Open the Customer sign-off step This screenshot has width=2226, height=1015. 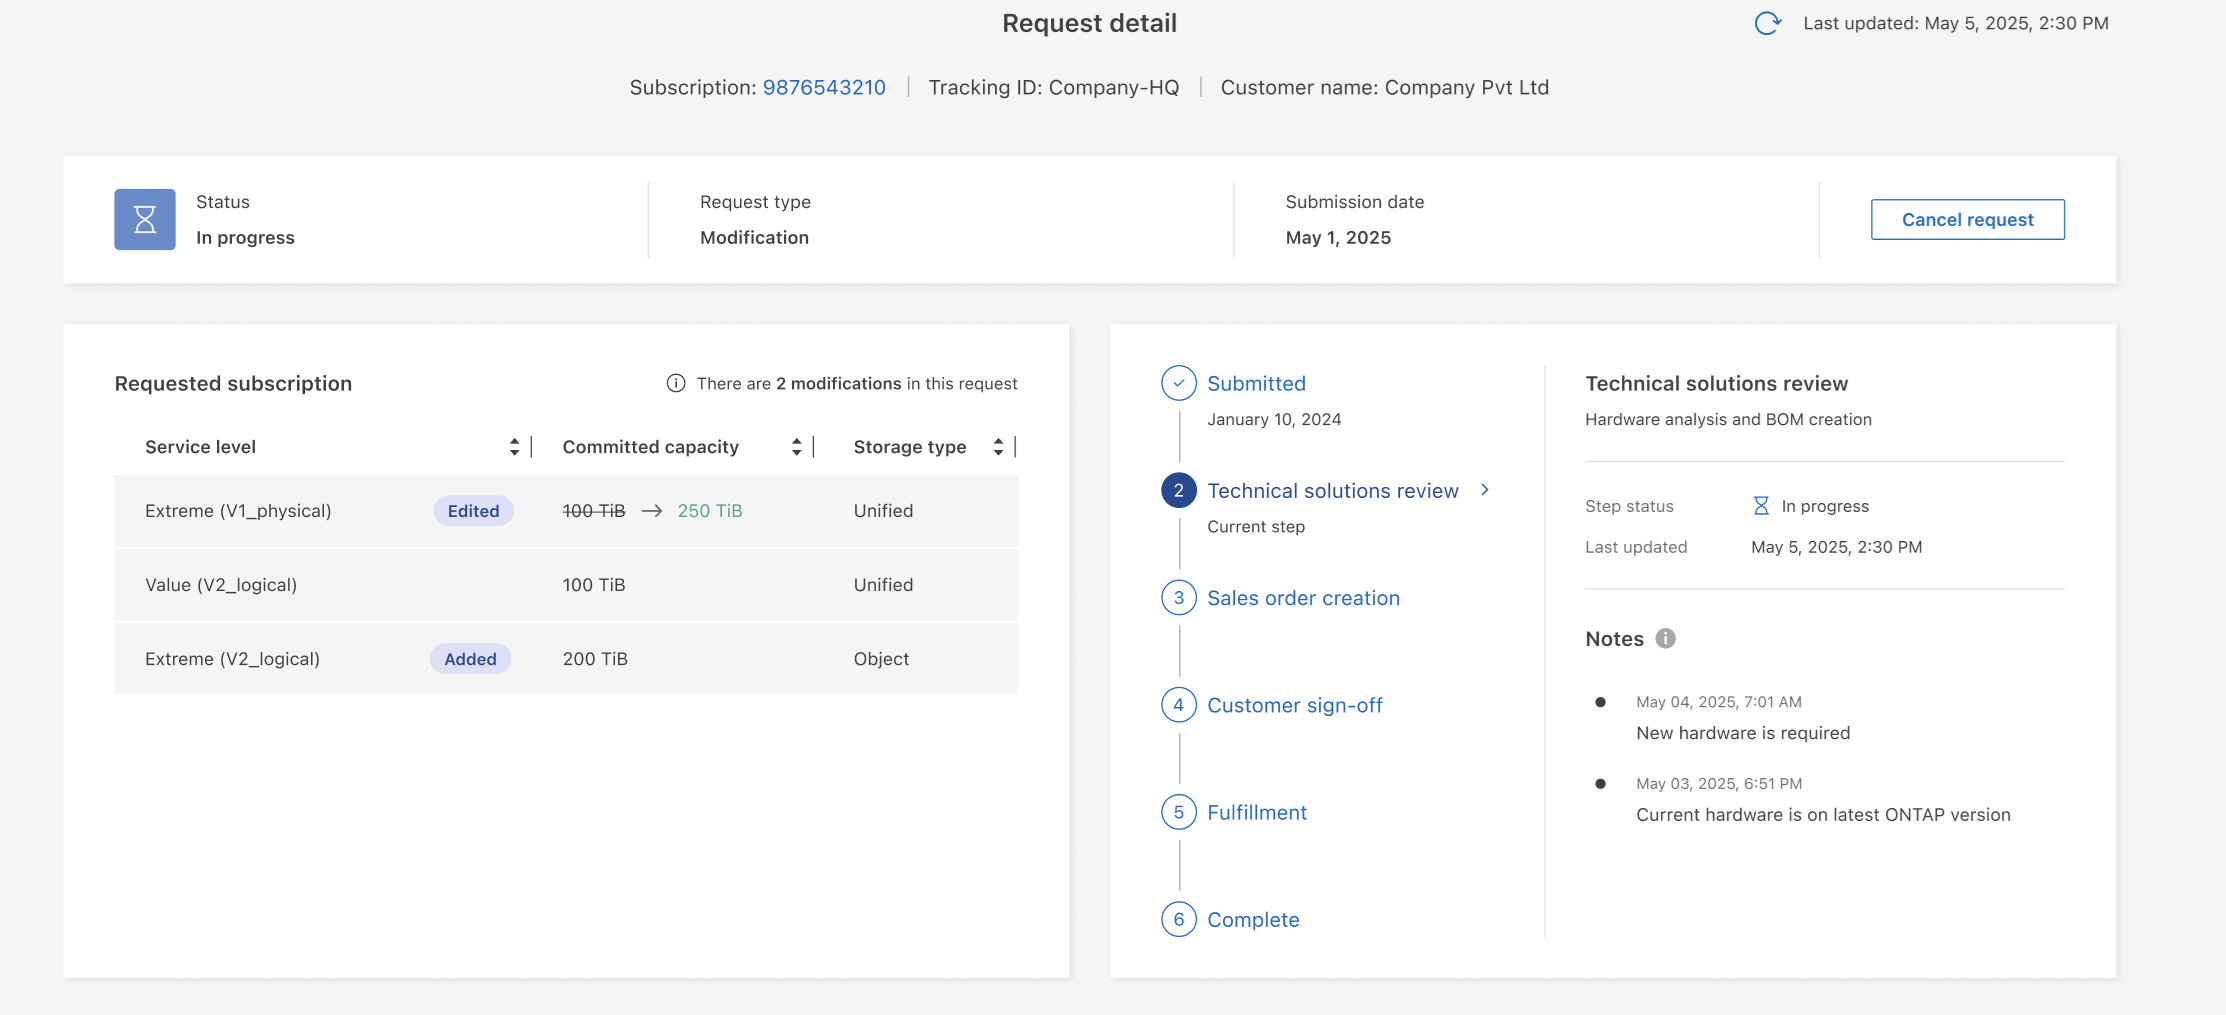coord(1294,705)
